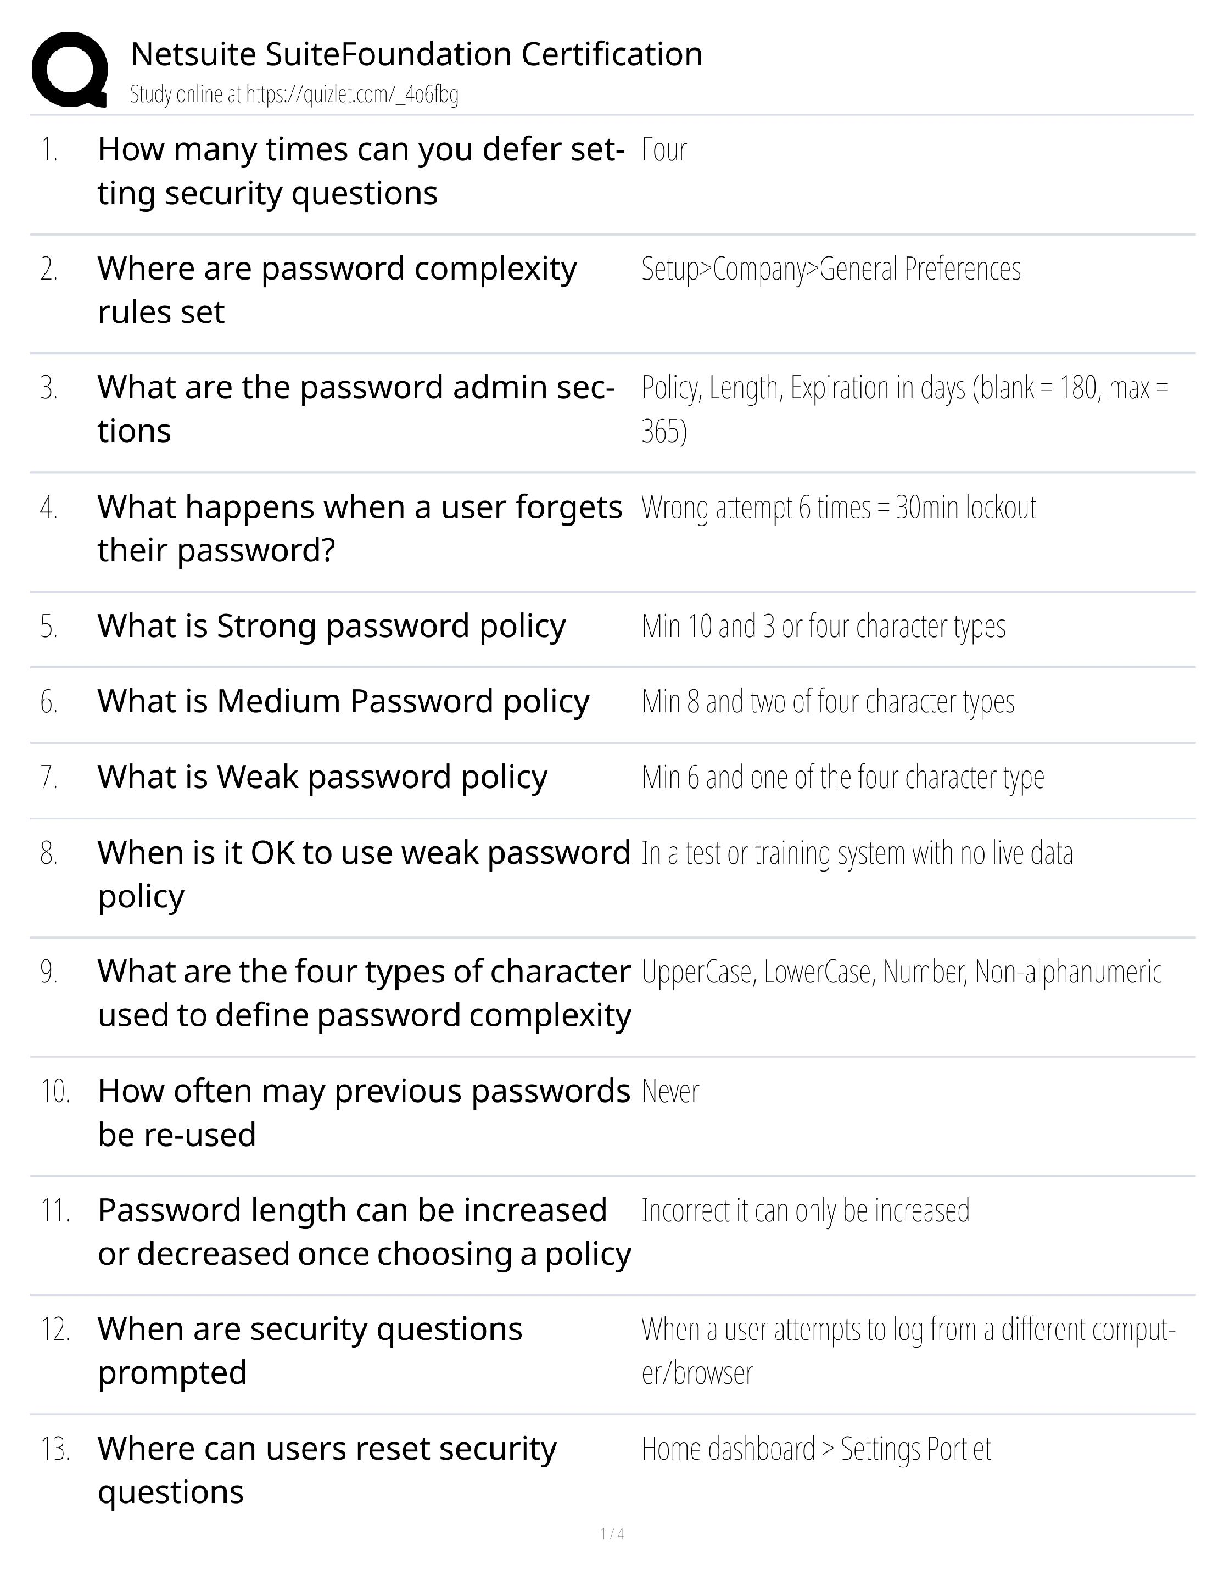This screenshot has width=1224, height=1584.
Task: Click the Setup>Company>General Preferences answer
Action: pos(830,269)
